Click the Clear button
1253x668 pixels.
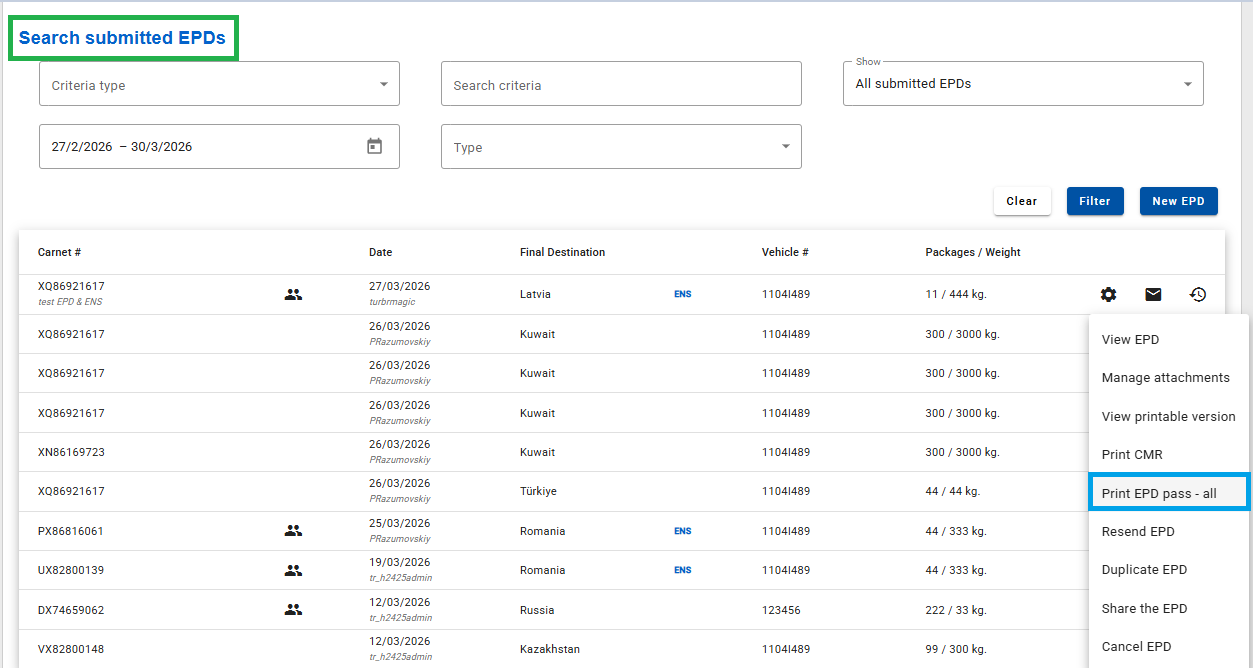(1021, 201)
